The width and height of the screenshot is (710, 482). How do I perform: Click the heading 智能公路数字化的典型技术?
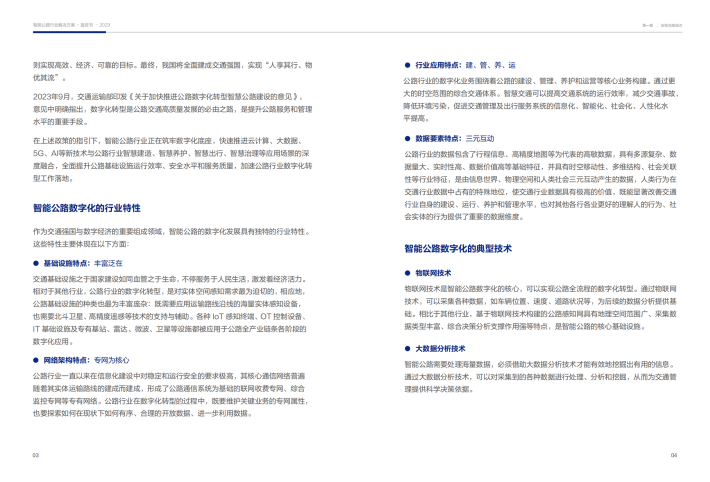(458, 248)
